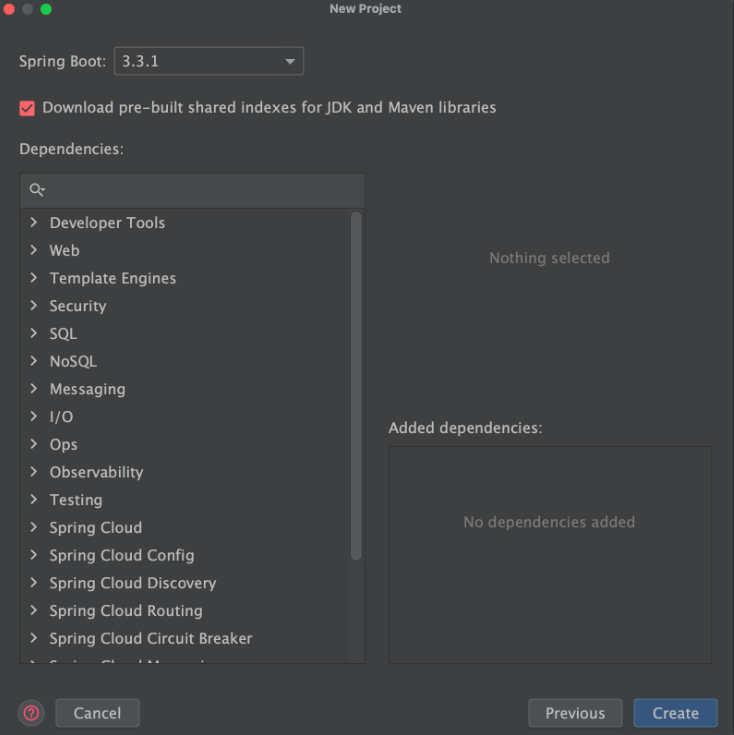
Task: Select the Security row label
Action: coord(78,306)
